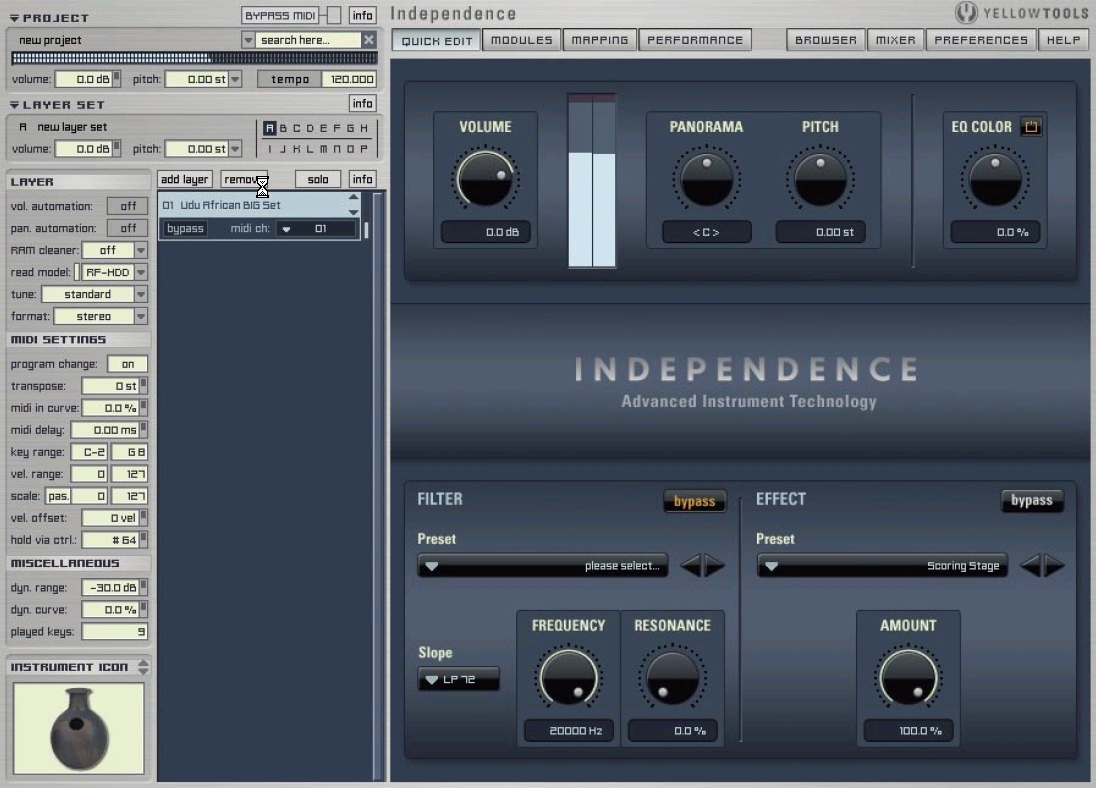The width and height of the screenshot is (1096, 788).
Task: Toggle program change on switch
Action: pos(127,364)
